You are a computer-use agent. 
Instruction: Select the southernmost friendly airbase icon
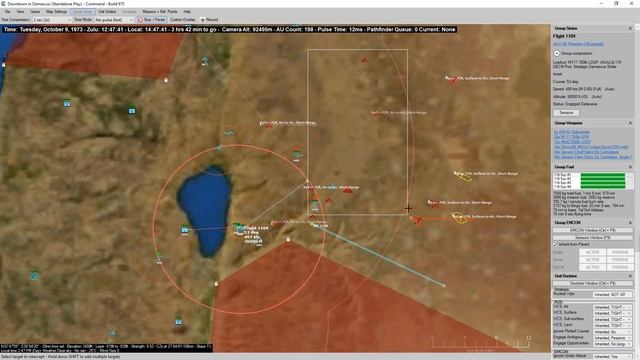(x=178, y=322)
